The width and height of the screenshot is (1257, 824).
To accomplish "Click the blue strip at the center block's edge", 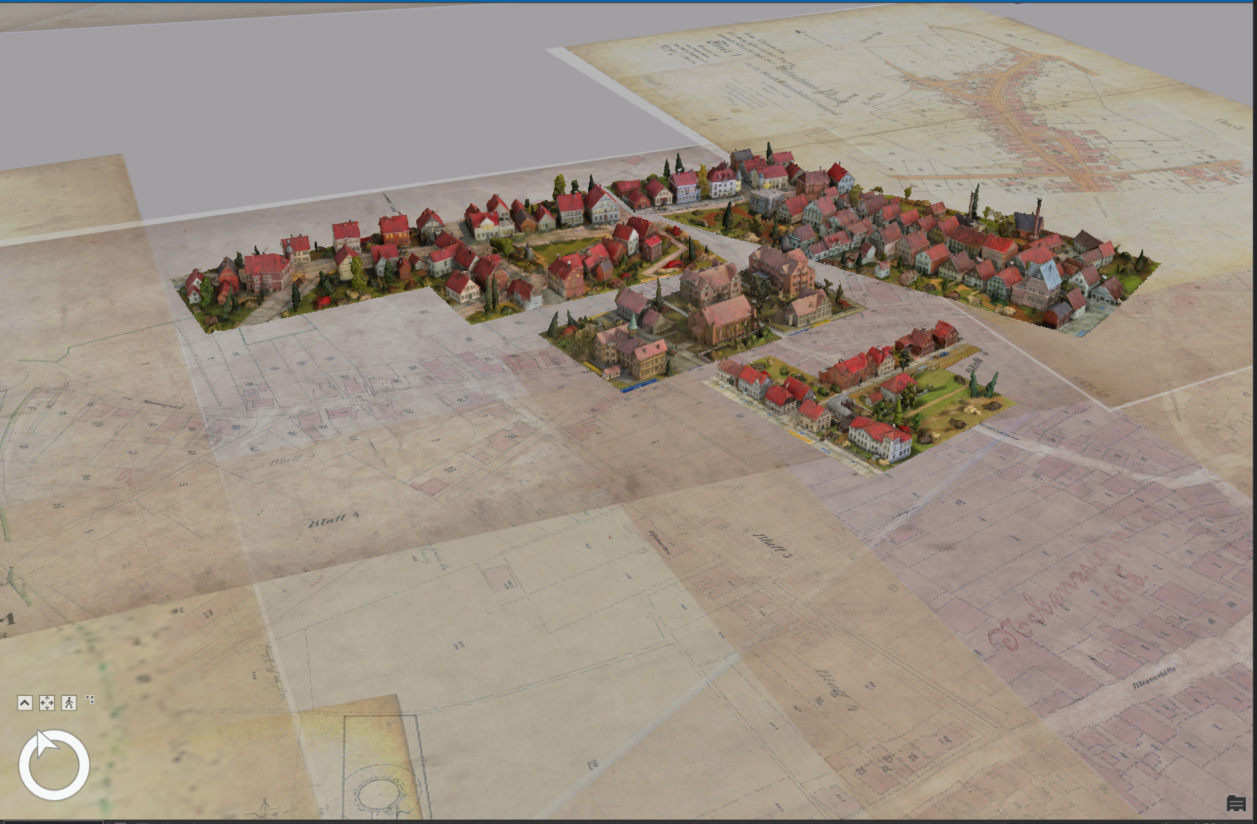I will [x=639, y=387].
